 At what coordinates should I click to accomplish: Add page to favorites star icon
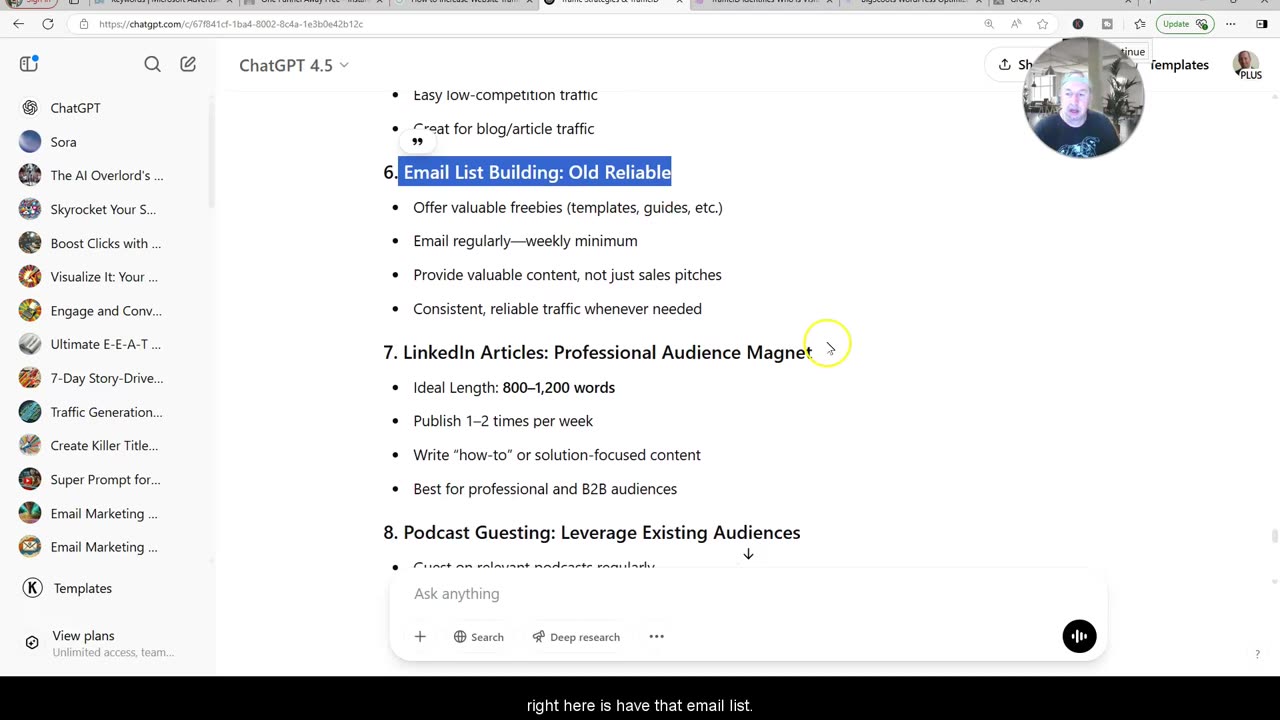coord(1043,24)
